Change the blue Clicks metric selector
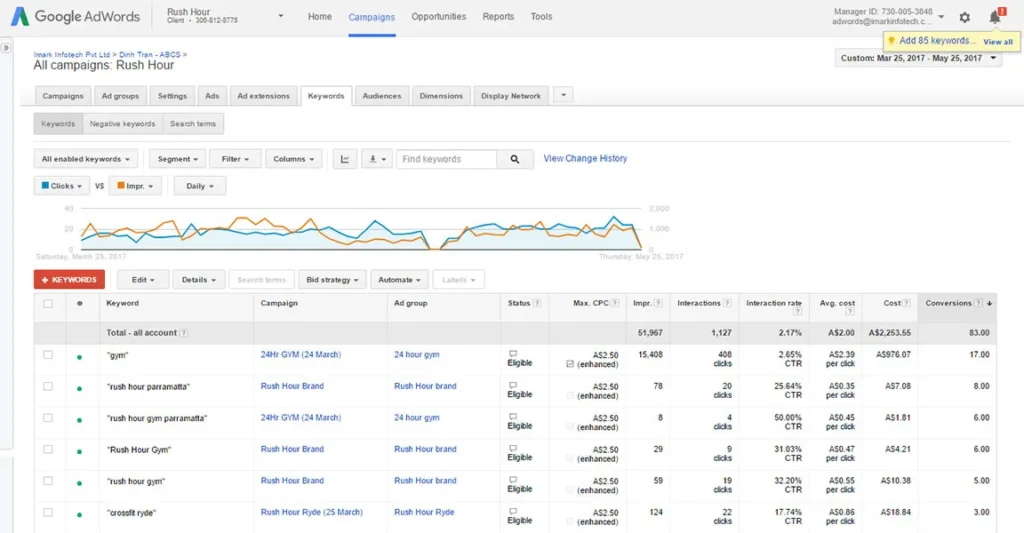 [x=62, y=186]
